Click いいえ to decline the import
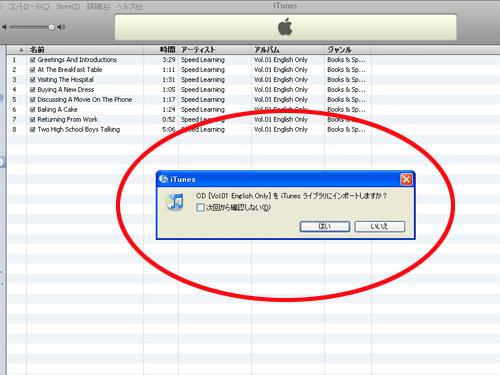The image size is (500, 375). [x=379, y=226]
